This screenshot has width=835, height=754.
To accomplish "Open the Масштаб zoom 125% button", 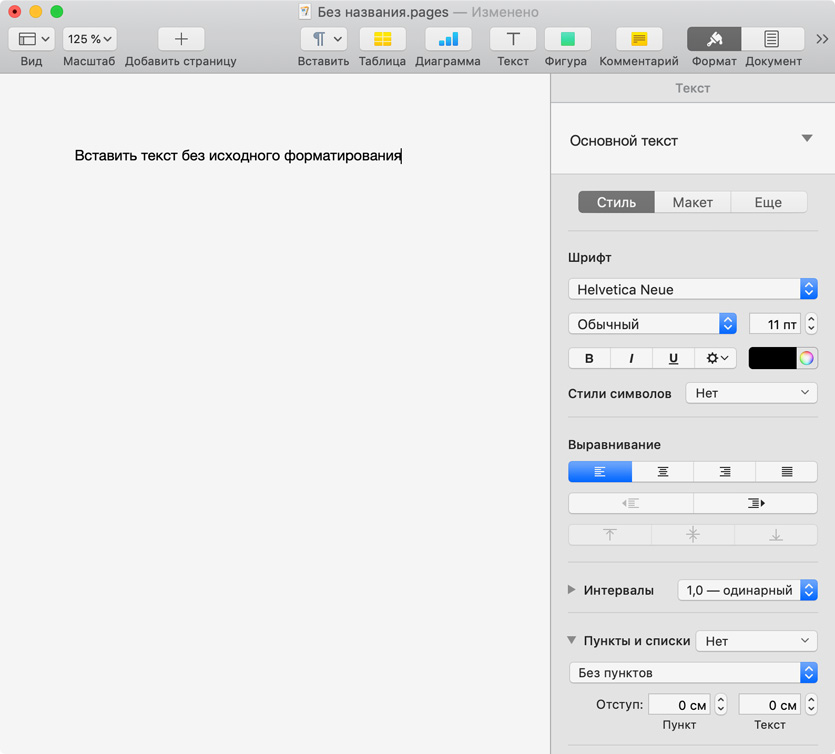I will click(89, 39).
